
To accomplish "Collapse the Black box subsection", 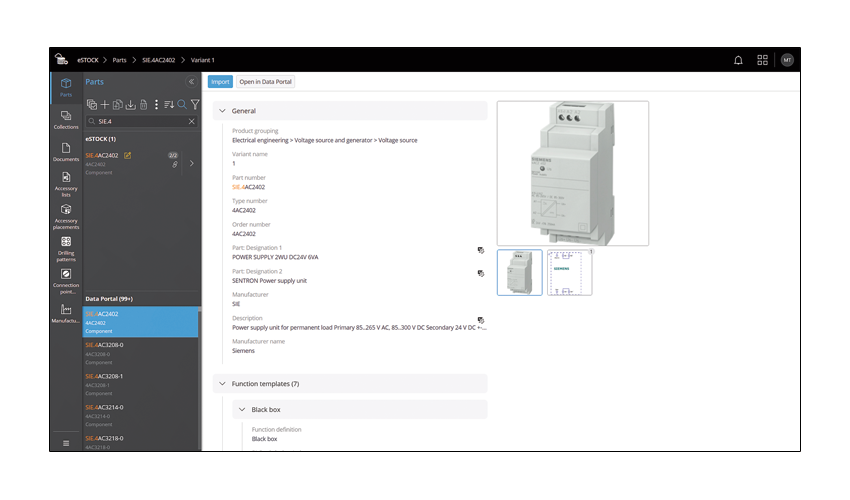I will click(242, 409).
